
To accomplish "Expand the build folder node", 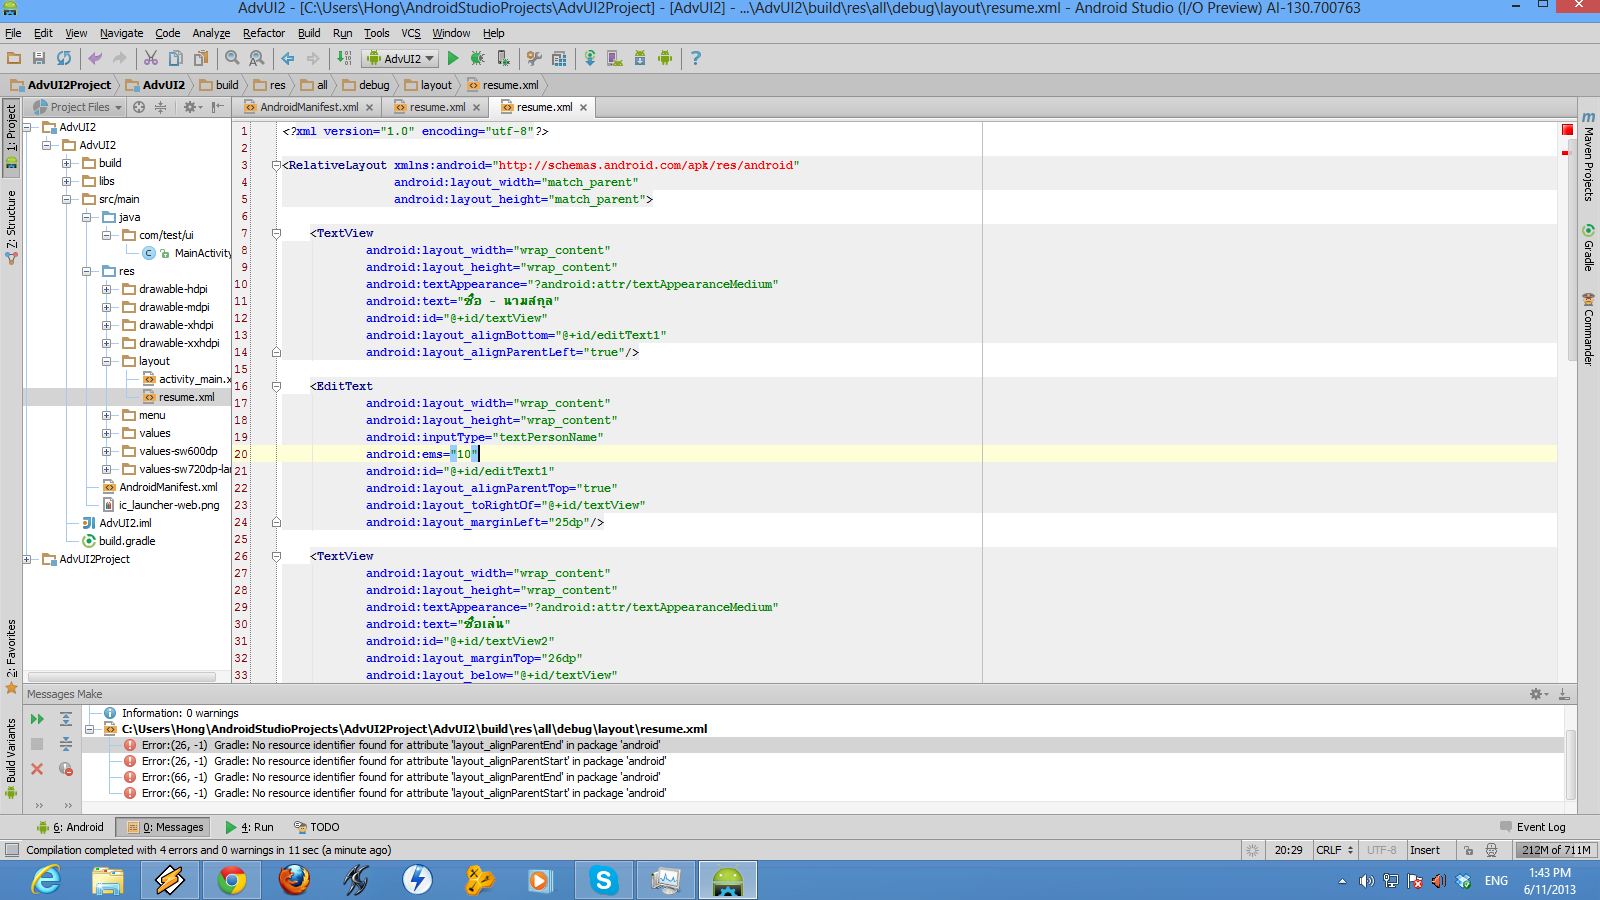I will [67, 163].
